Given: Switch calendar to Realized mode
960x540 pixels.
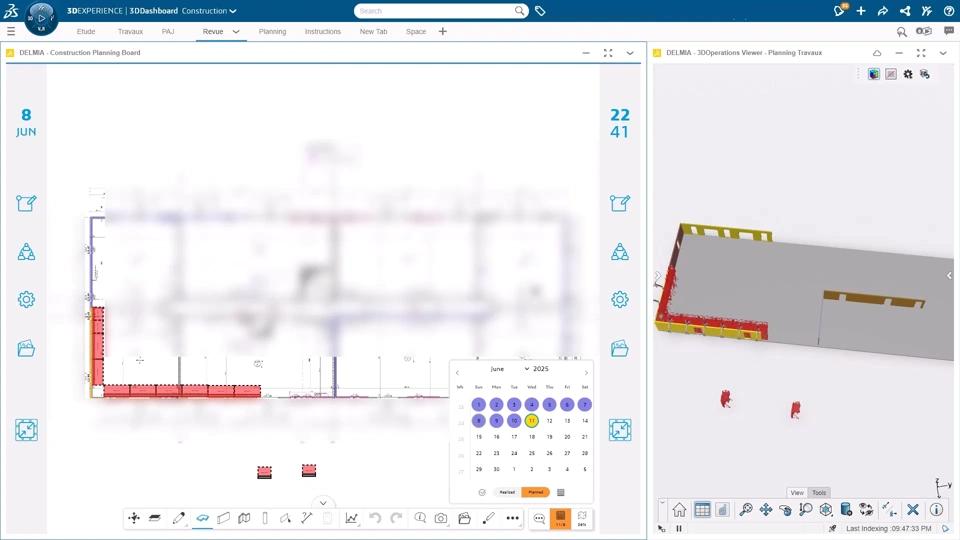Looking at the screenshot, I should click(x=507, y=492).
